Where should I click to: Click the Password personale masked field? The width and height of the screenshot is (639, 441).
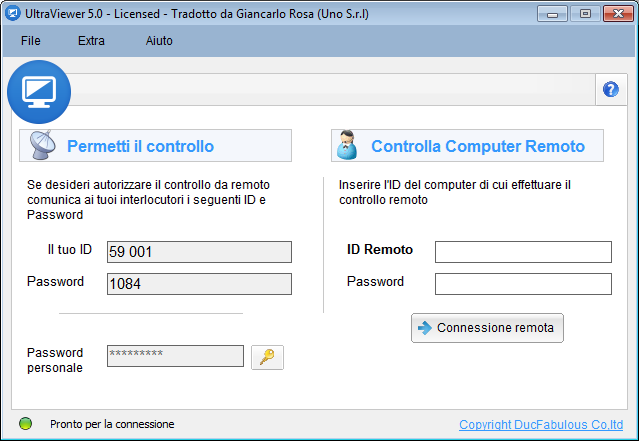[175, 356]
